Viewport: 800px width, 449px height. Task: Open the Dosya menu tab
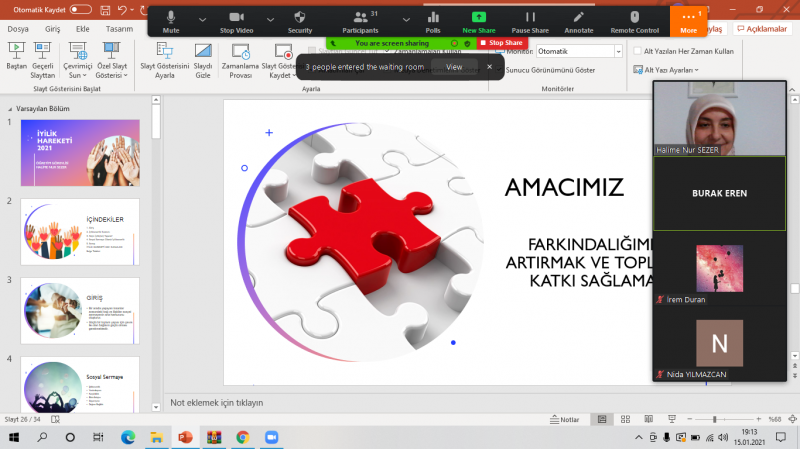18,29
